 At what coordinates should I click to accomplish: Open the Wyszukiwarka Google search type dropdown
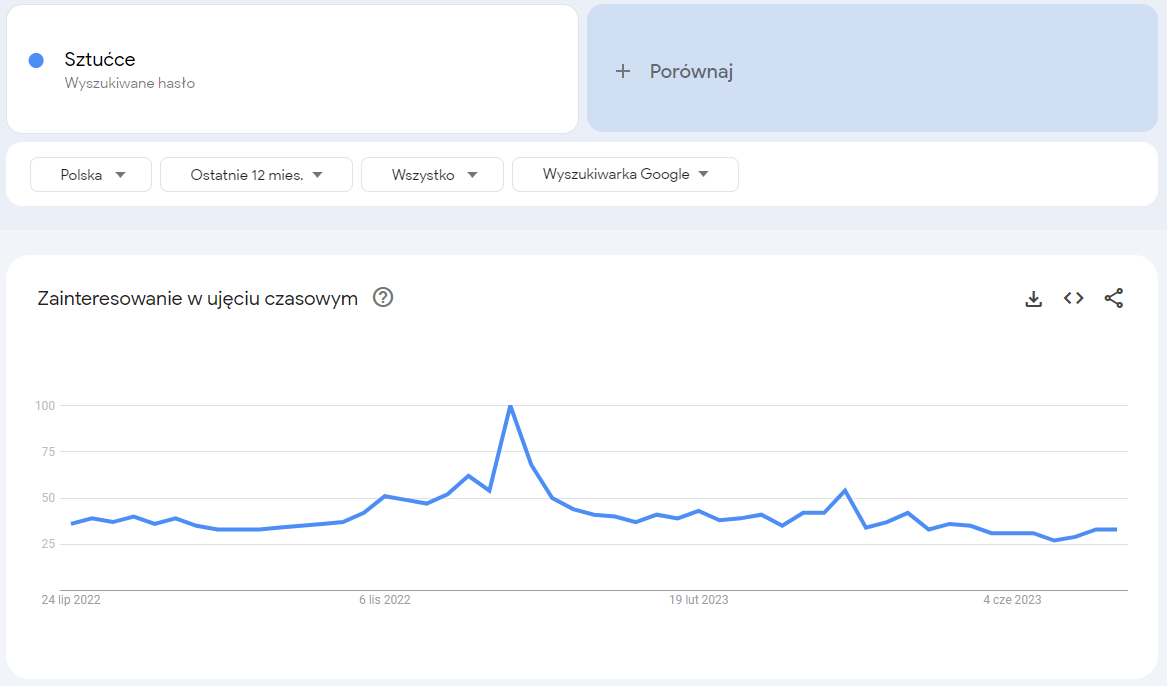tap(625, 174)
